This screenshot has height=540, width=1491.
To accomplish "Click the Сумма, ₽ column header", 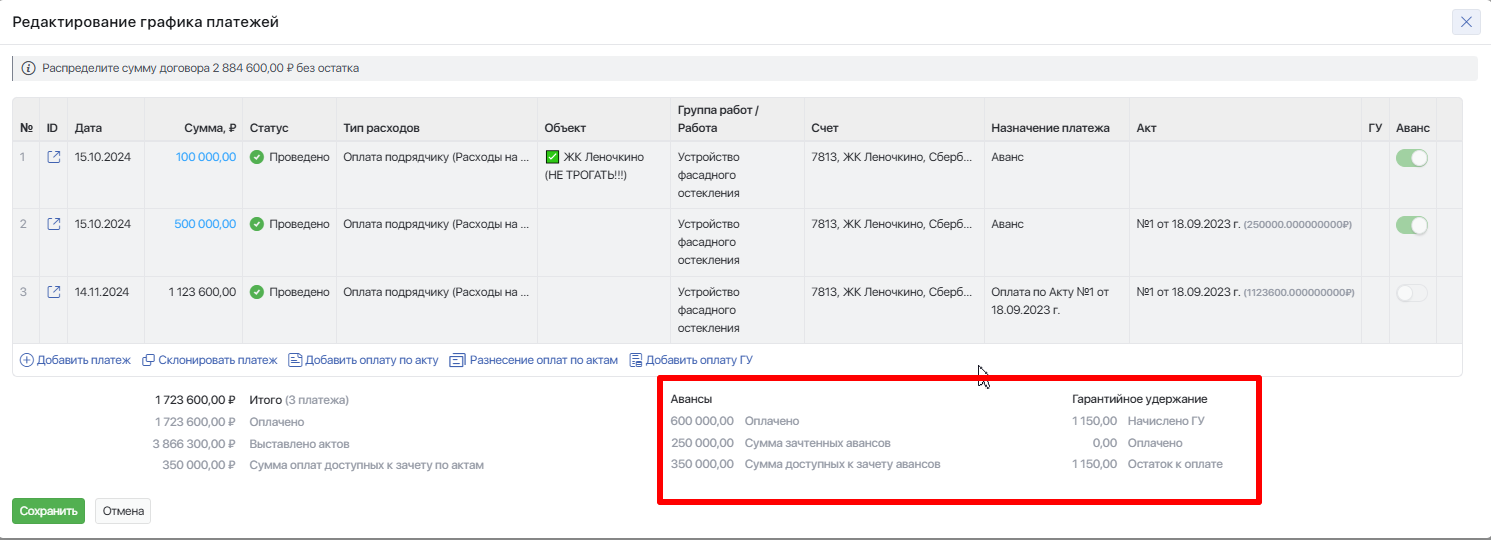I will click(x=210, y=128).
